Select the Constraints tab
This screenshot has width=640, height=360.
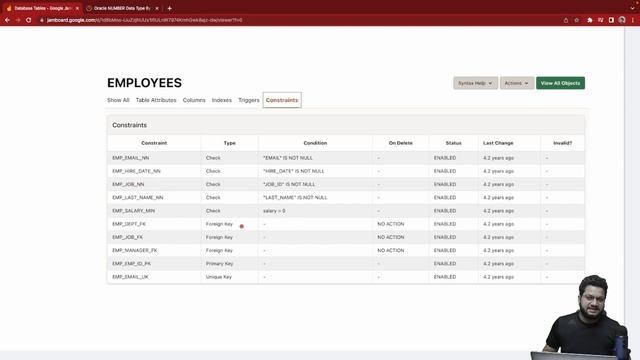pos(282,100)
